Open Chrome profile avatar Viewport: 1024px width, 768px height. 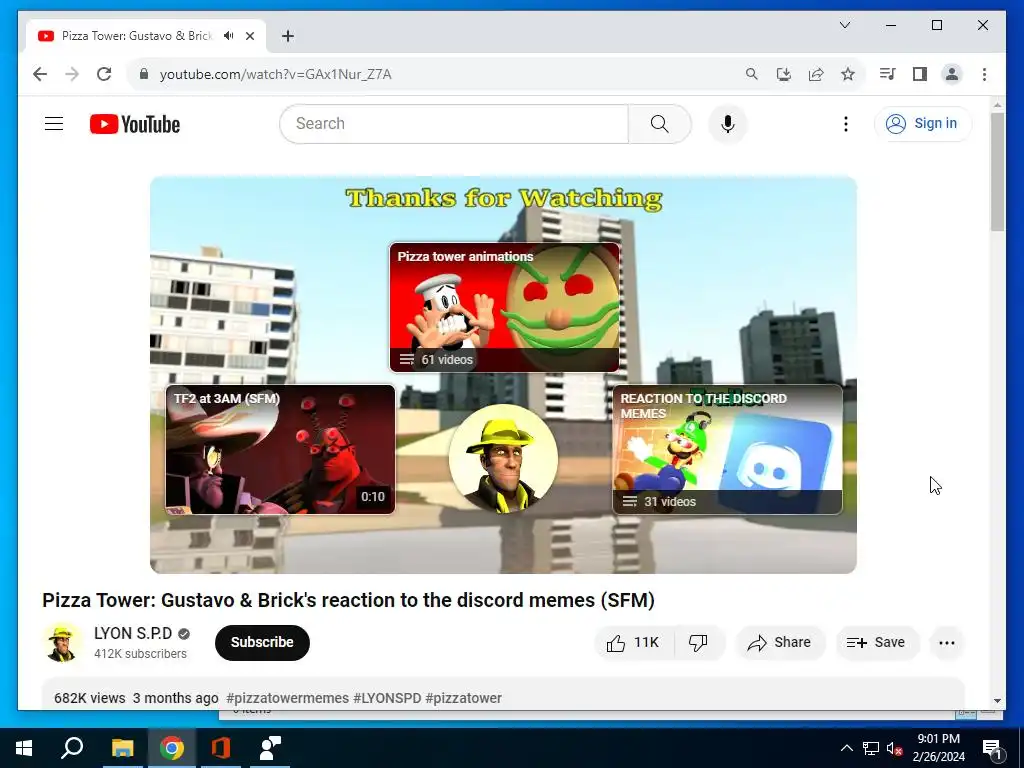pyautogui.click(x=952, y=74)
